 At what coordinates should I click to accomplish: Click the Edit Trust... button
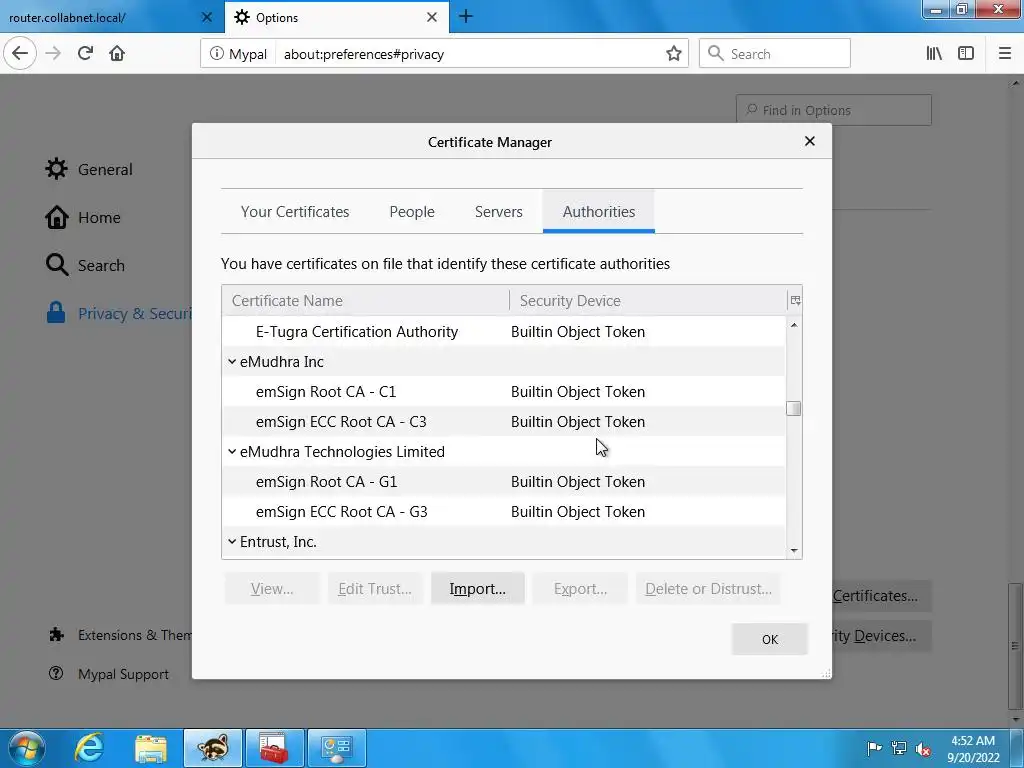coord(375,588)
